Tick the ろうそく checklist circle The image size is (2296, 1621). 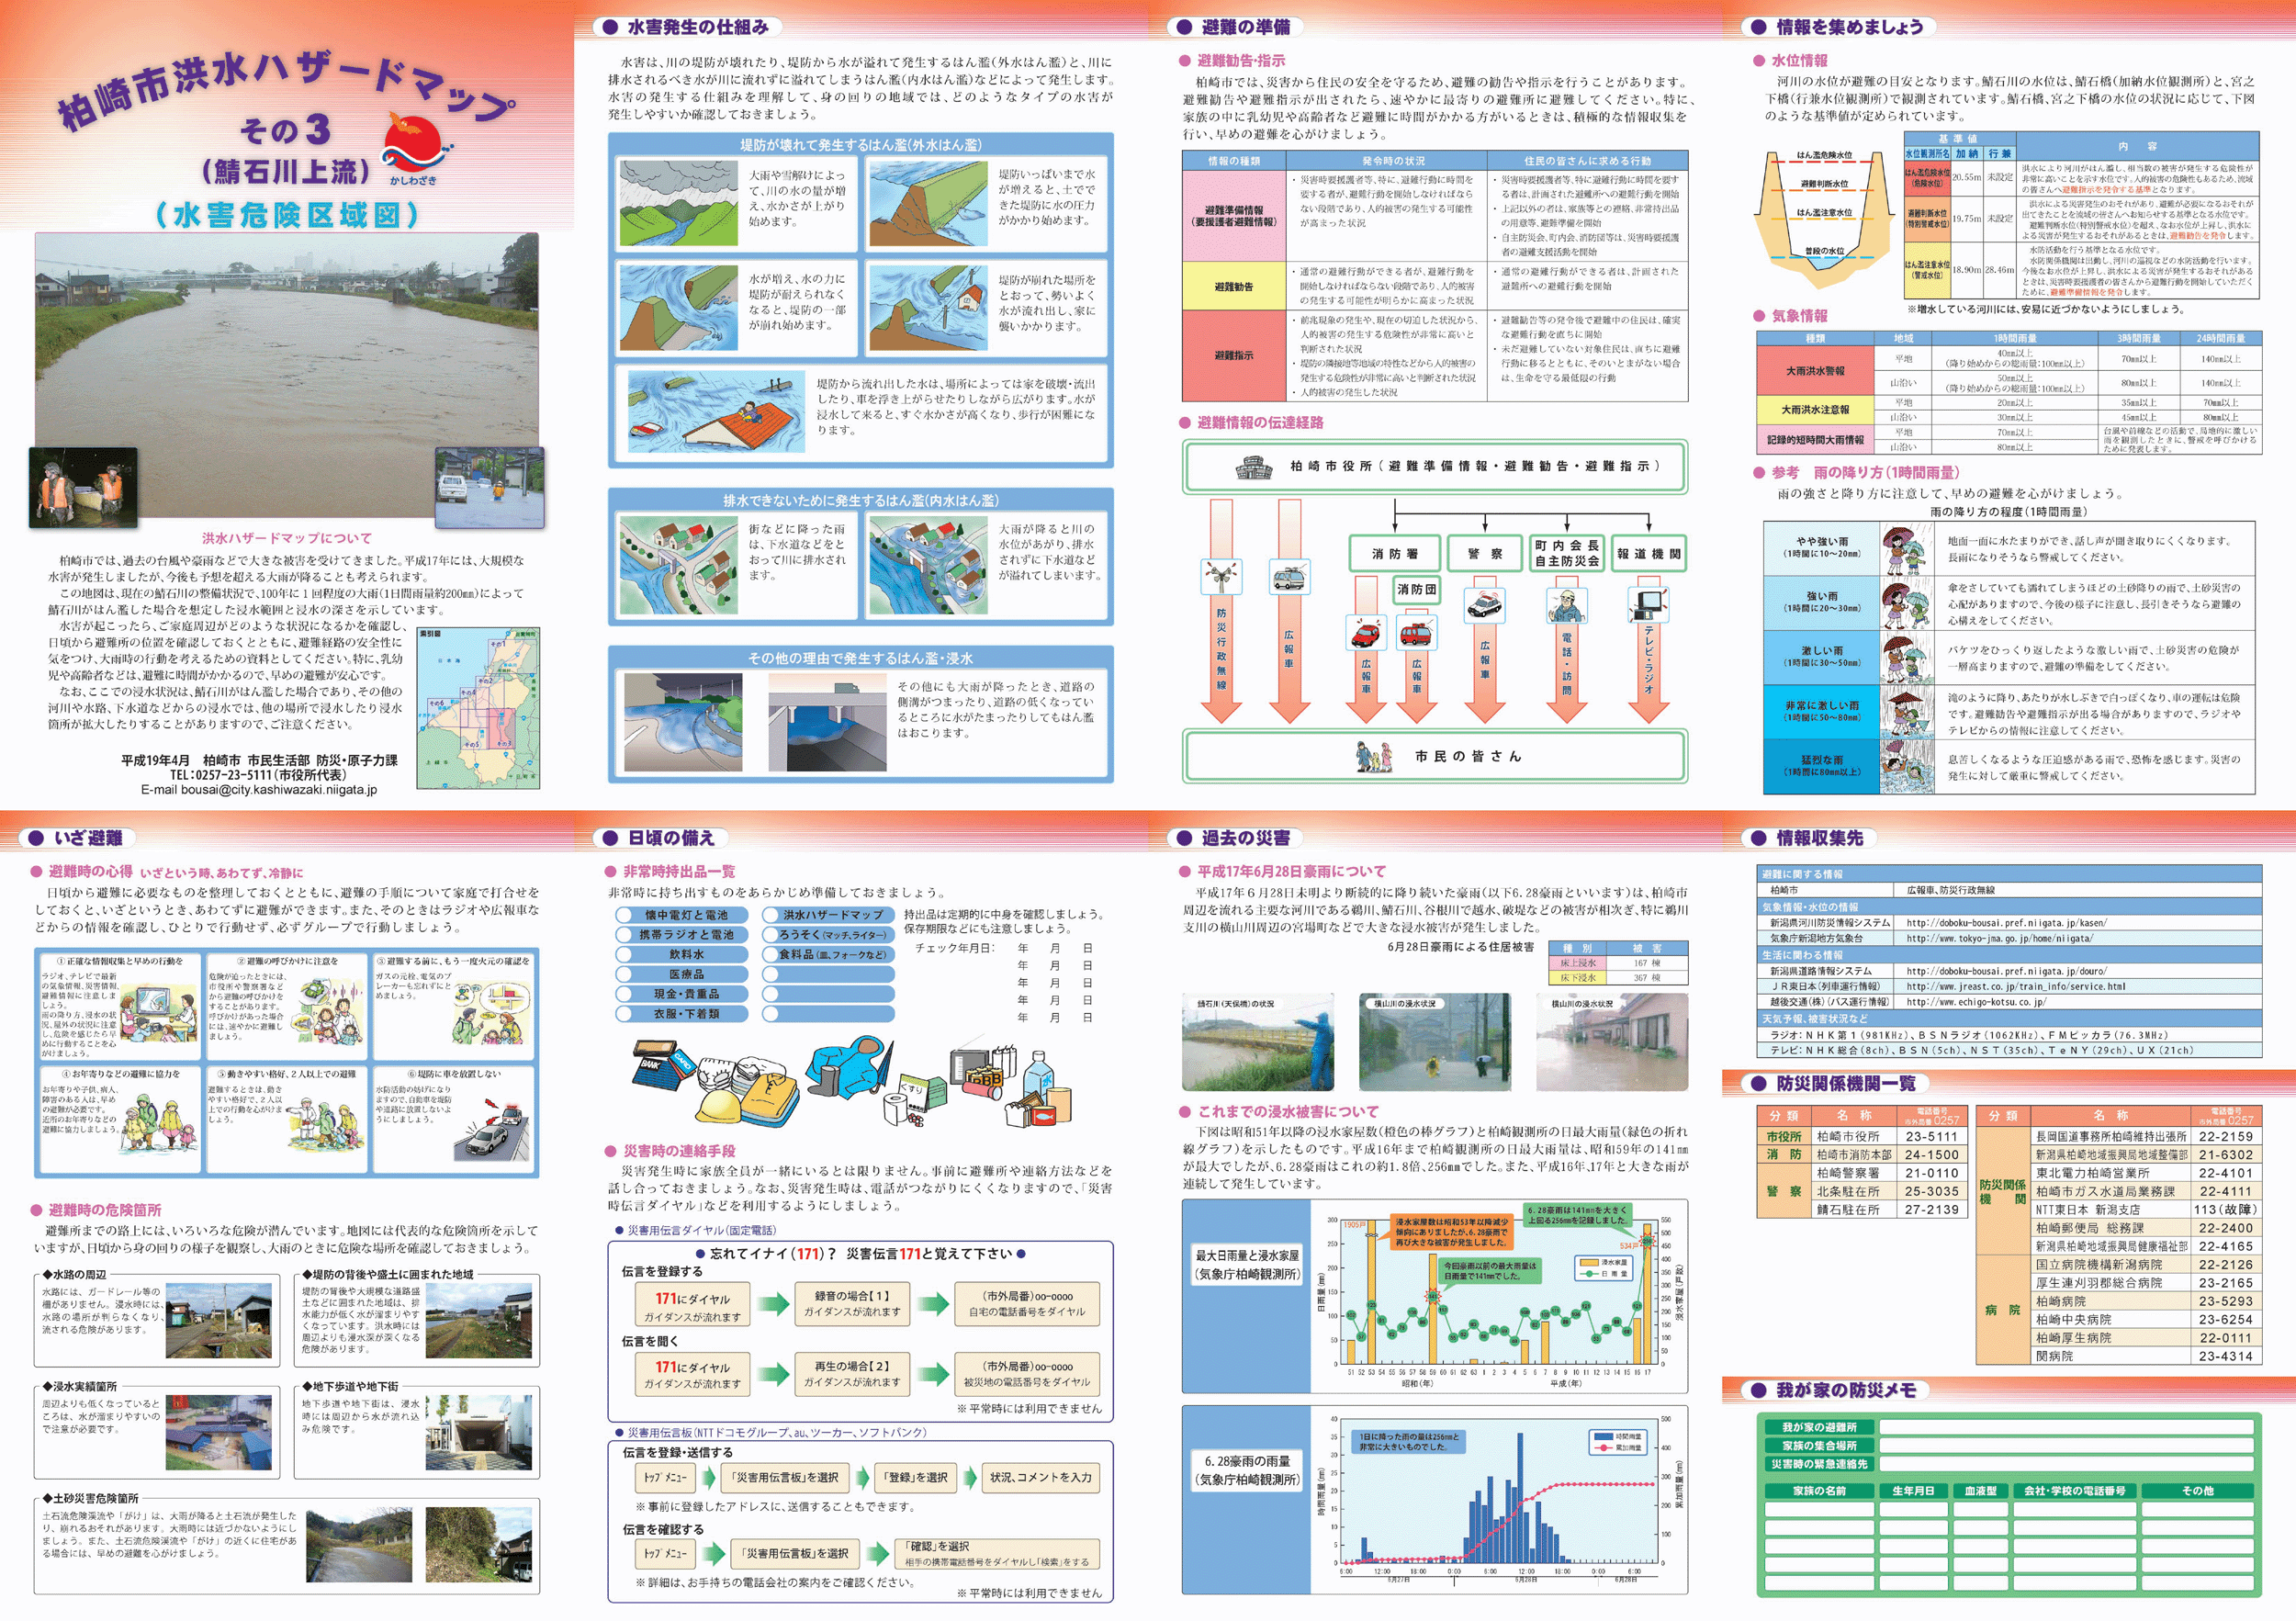click(770, 934)
